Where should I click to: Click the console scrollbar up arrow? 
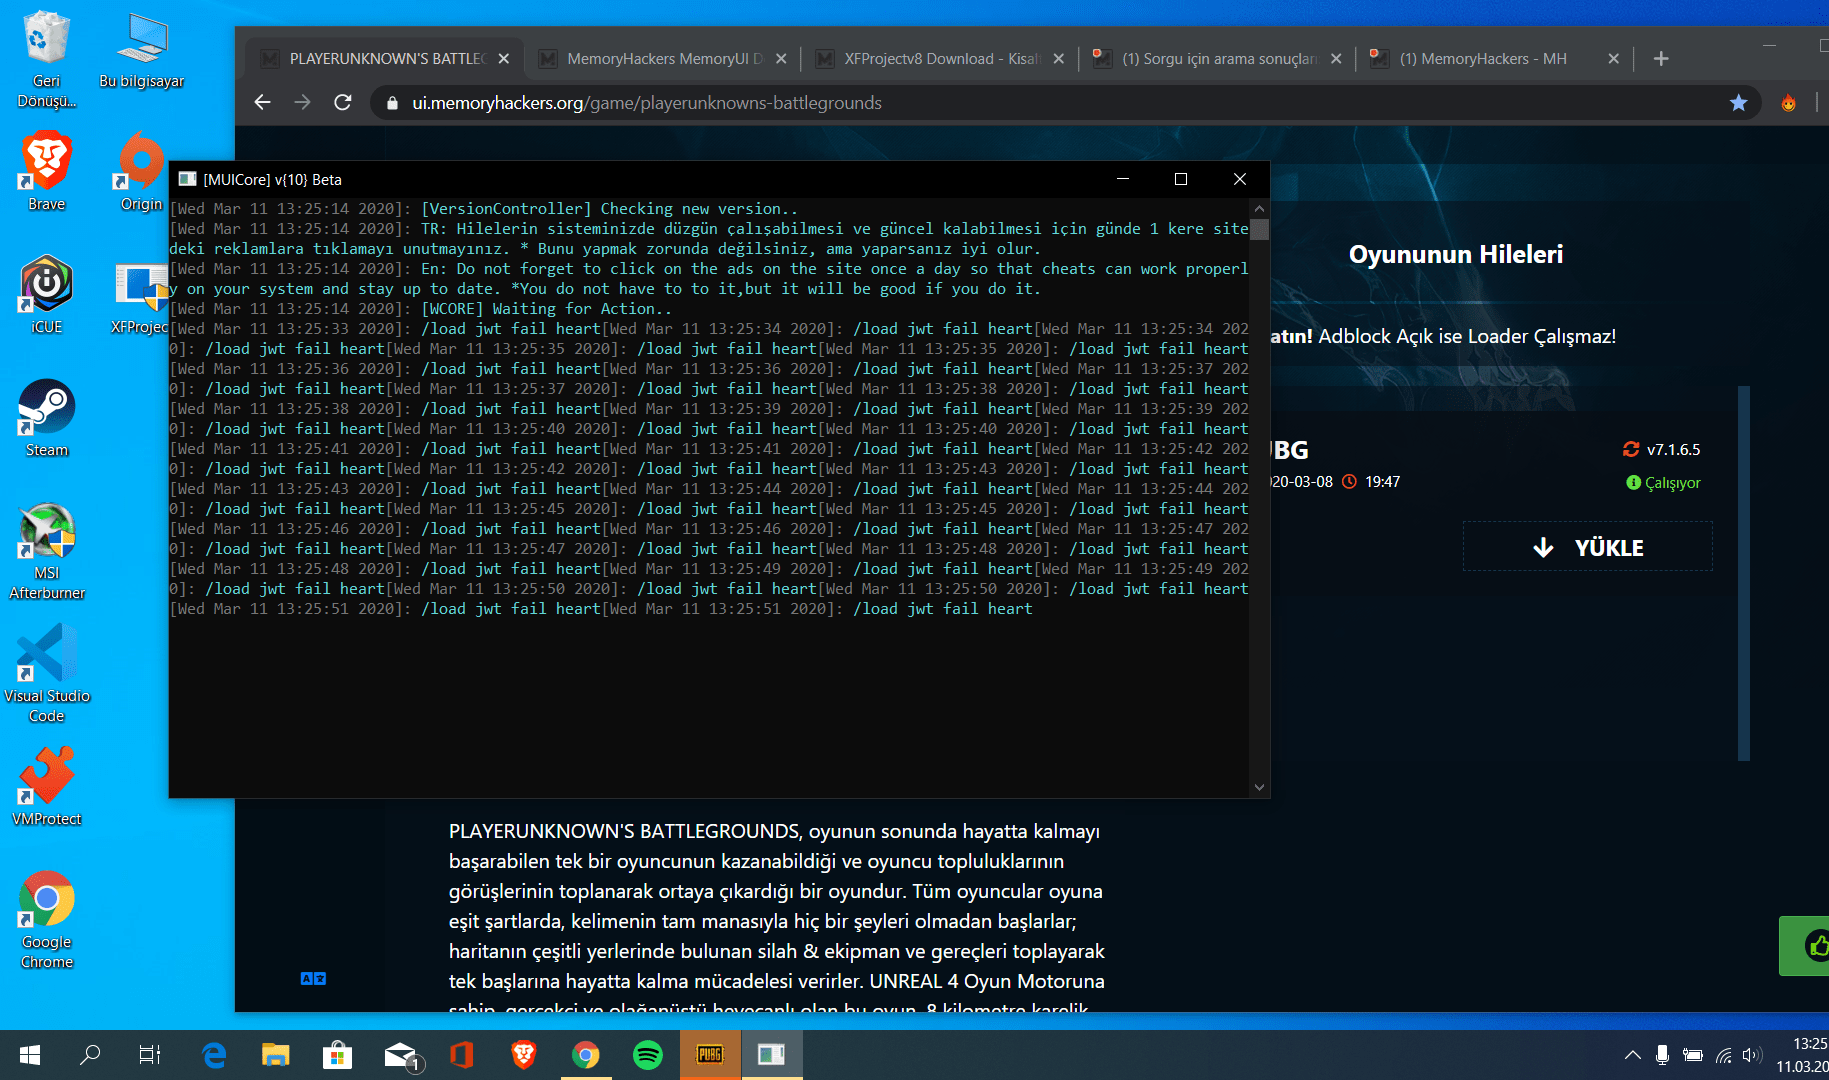coord(1259,208)
